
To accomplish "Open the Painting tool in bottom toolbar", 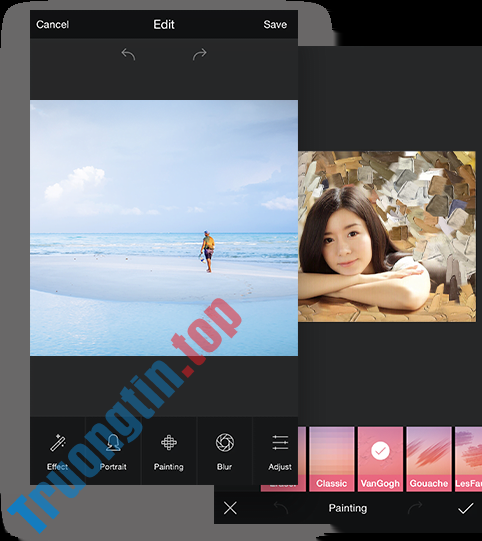I will click(x=169, y=452).
